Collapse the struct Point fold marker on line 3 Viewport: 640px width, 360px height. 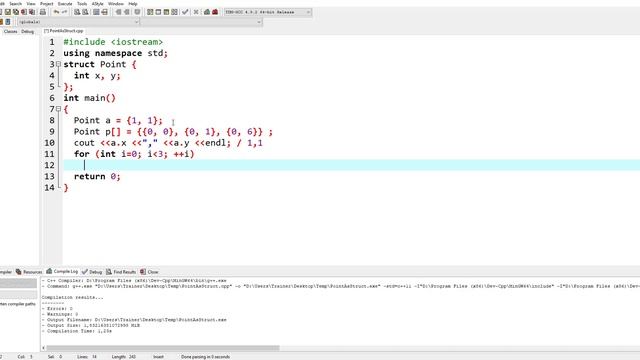(x=58, y=64)
